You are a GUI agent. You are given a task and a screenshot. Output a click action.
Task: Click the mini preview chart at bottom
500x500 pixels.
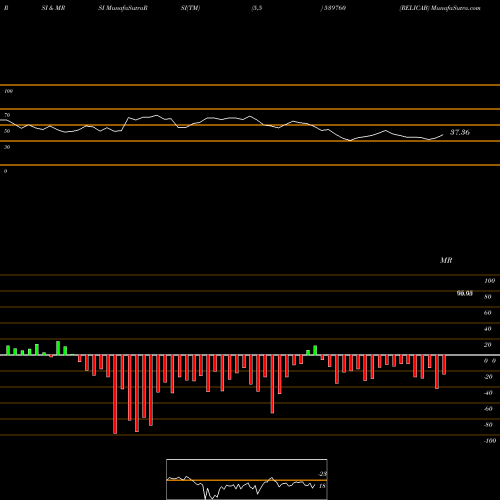coord(247,479)
